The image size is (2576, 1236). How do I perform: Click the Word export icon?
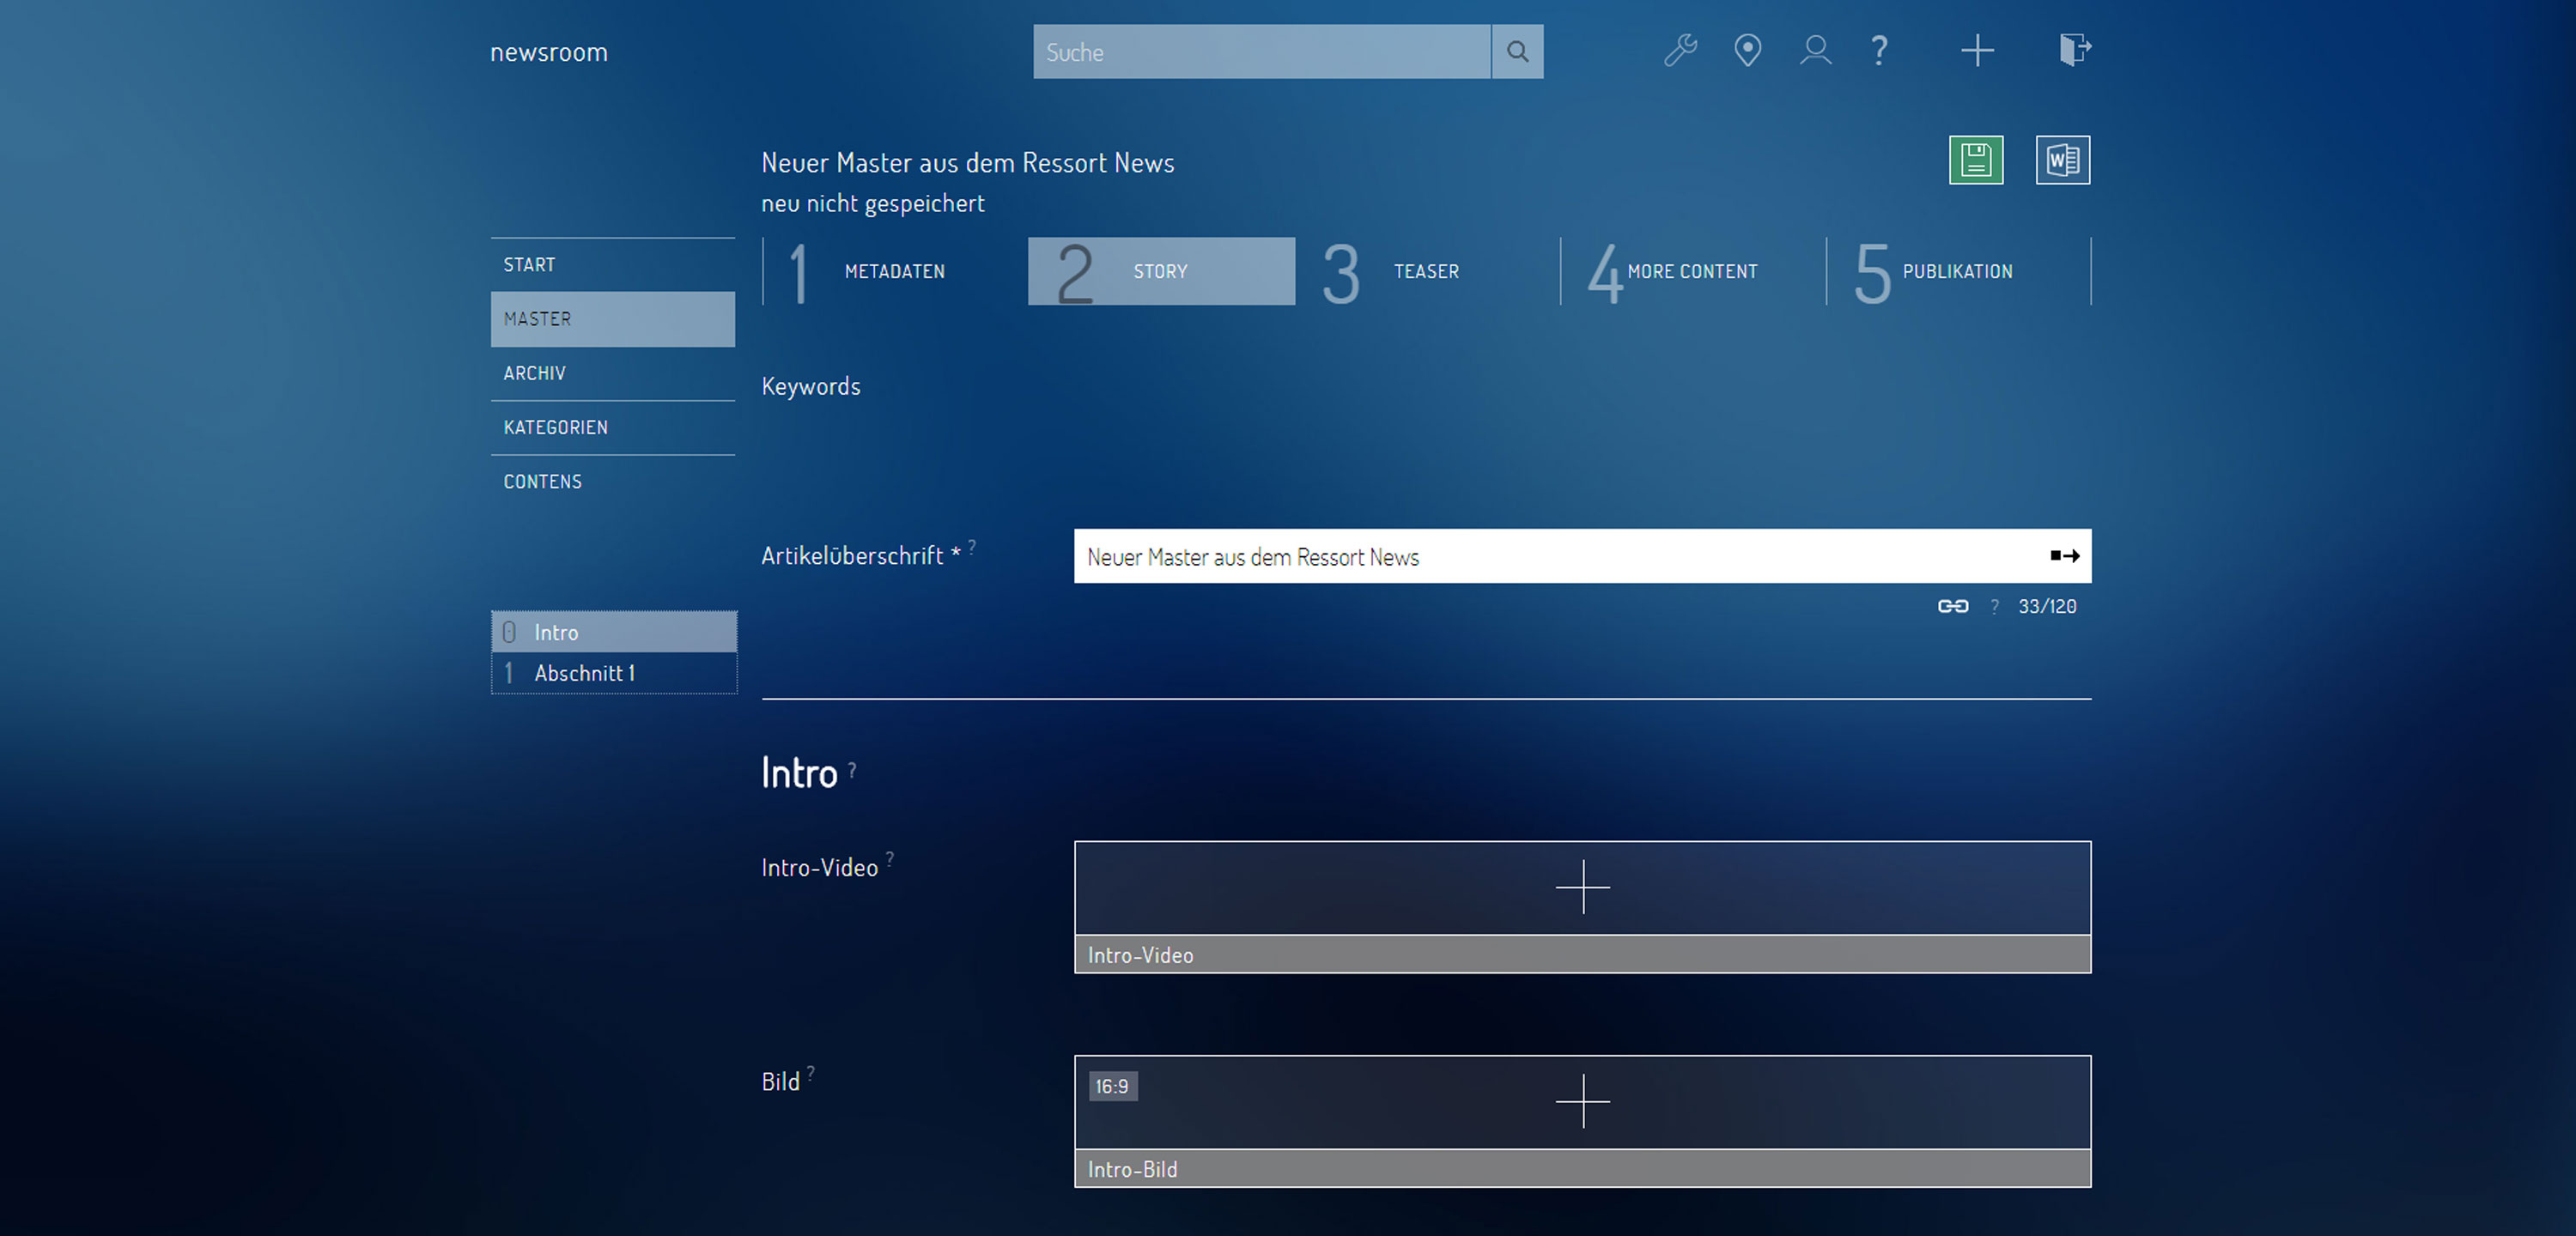pyautogui.click(x=2062, y=159)
